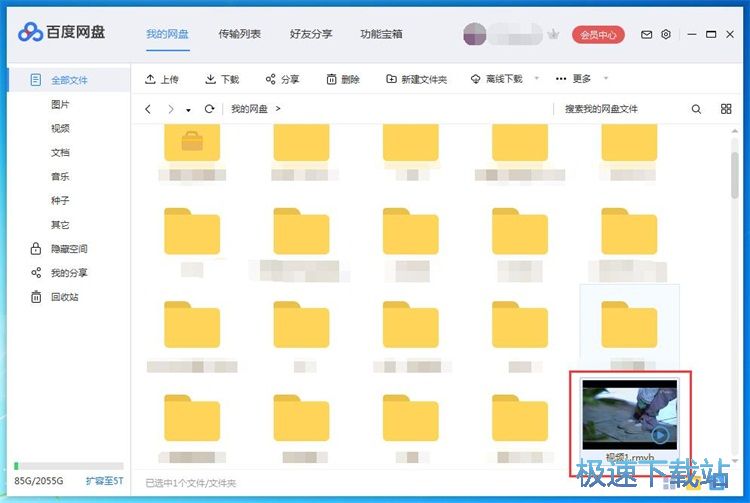Open the navigation history dropdown arrow
Viewport: 750px width, 503px height.
click(187, 110)
